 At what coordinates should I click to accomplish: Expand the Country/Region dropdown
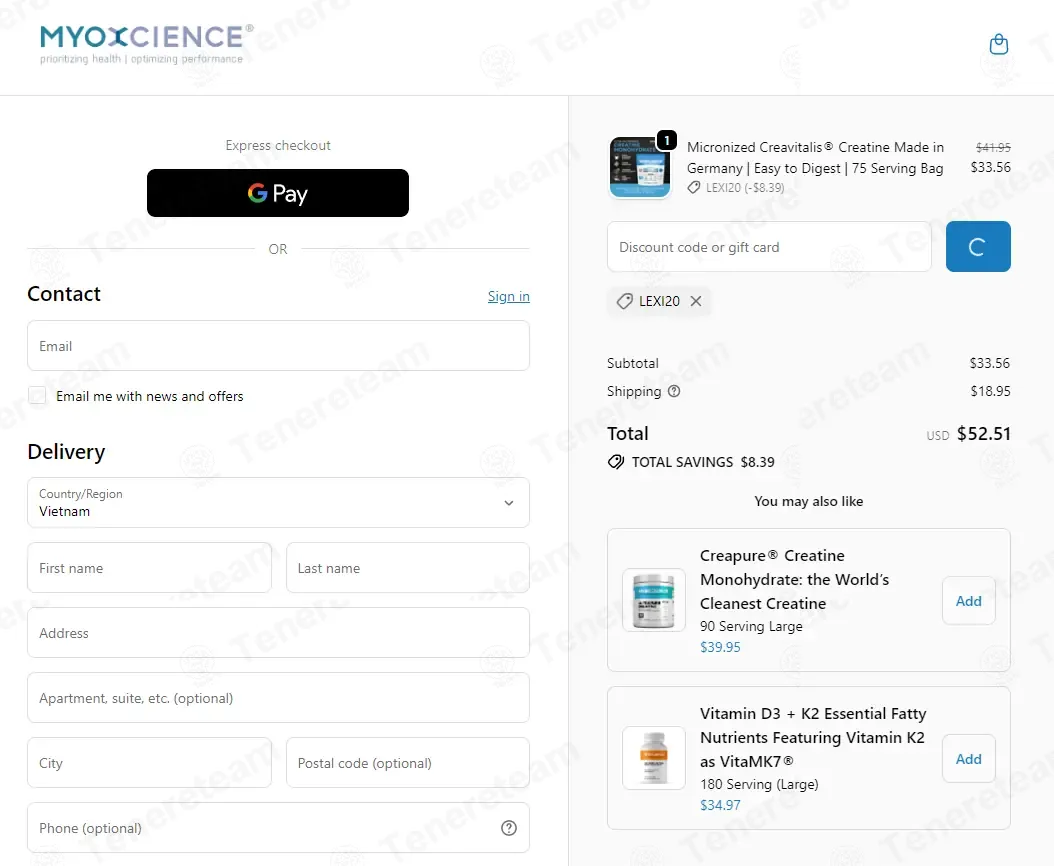[x=278, y=502]
